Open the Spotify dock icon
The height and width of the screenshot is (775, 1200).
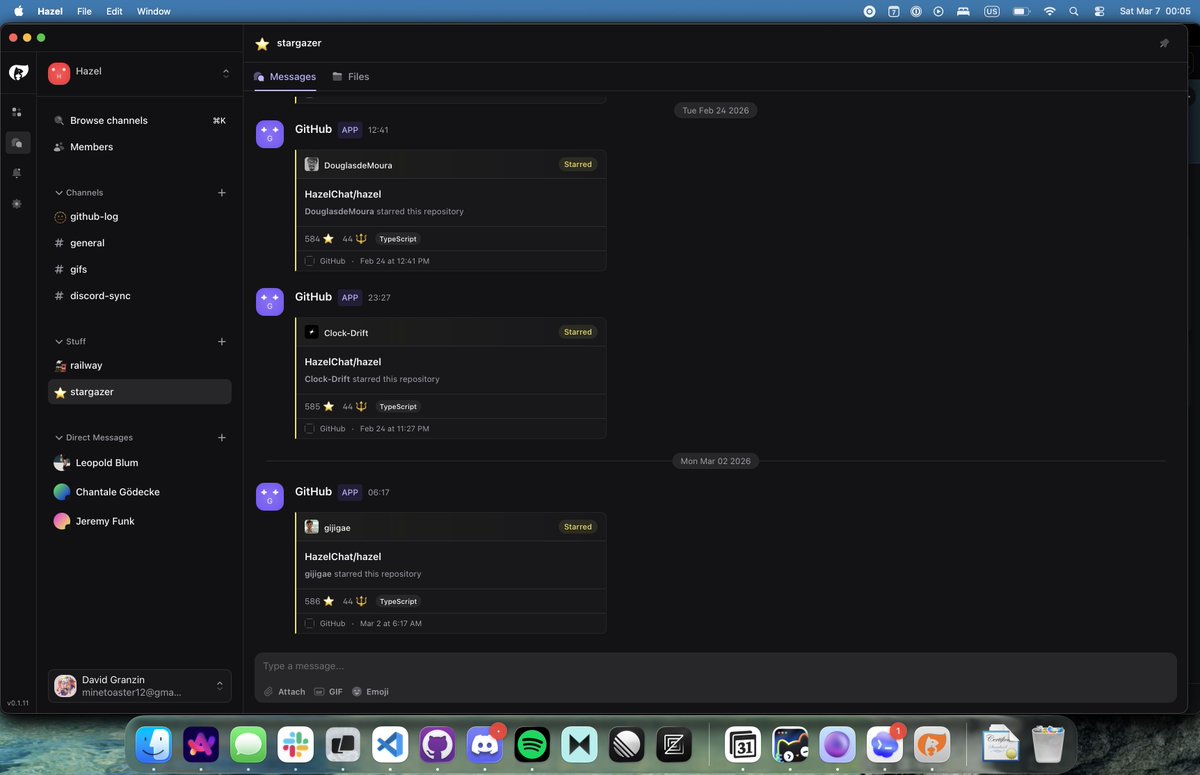pyautogui.click(x=533, y=745)
